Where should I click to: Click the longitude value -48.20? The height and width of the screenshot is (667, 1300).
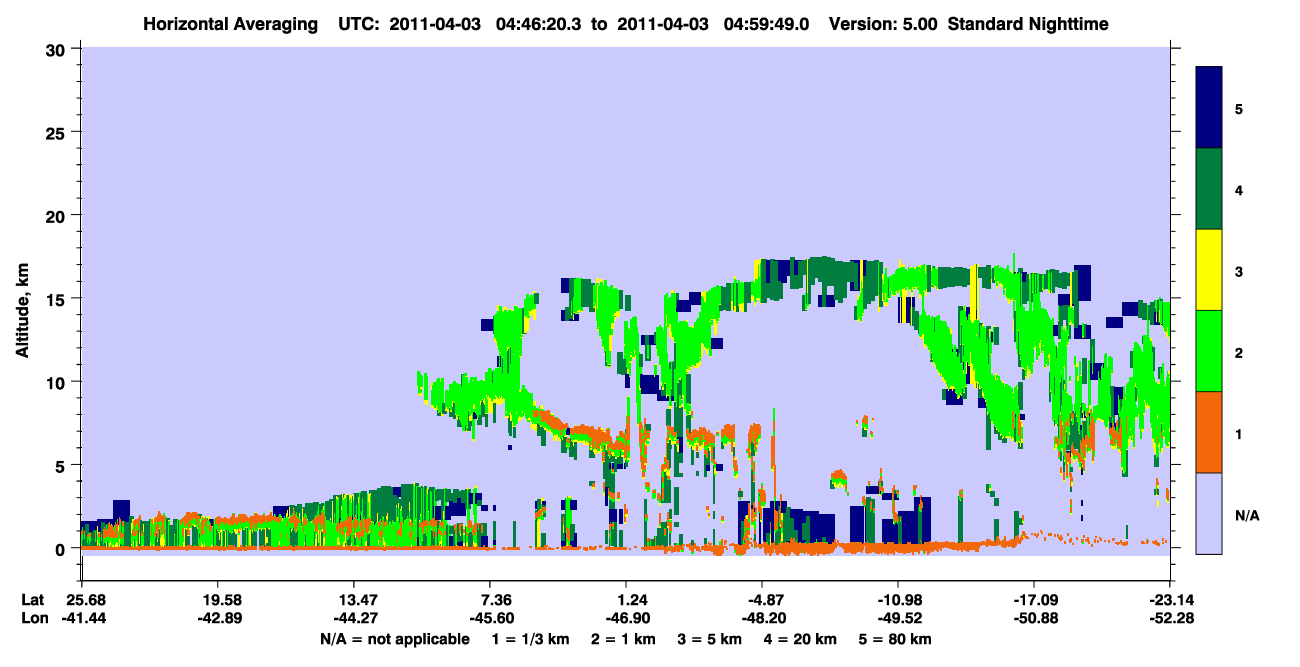point(762,618)
